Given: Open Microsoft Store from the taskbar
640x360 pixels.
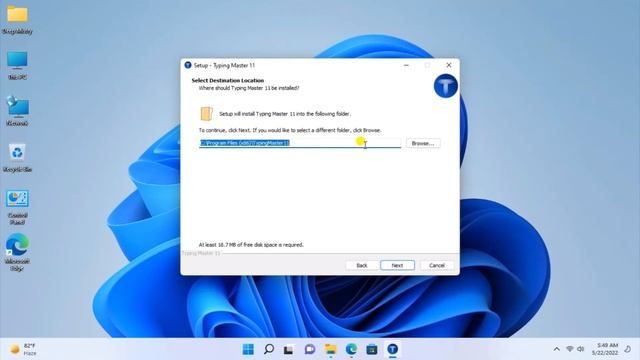Looking at the screenshot, I should click(372, 349).
